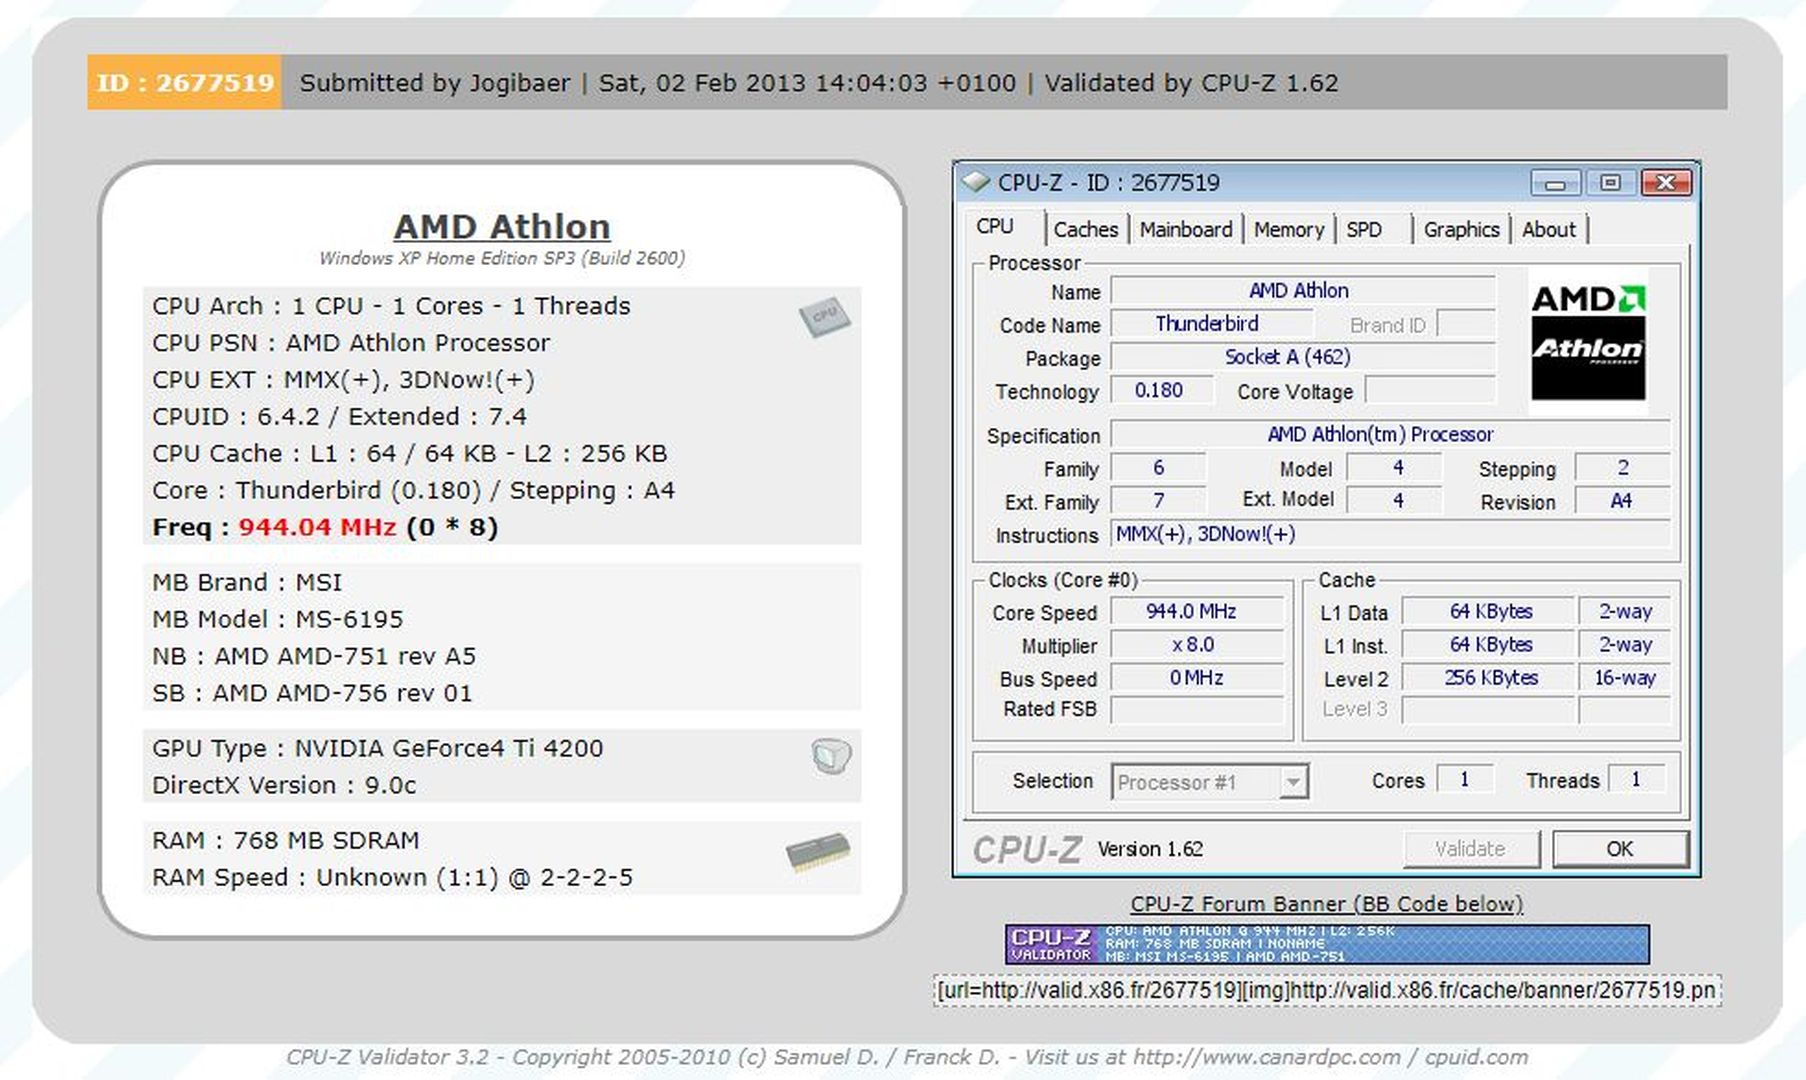Click the Level 2 16-way value

pyautogui.click(x=1624, y=677)
